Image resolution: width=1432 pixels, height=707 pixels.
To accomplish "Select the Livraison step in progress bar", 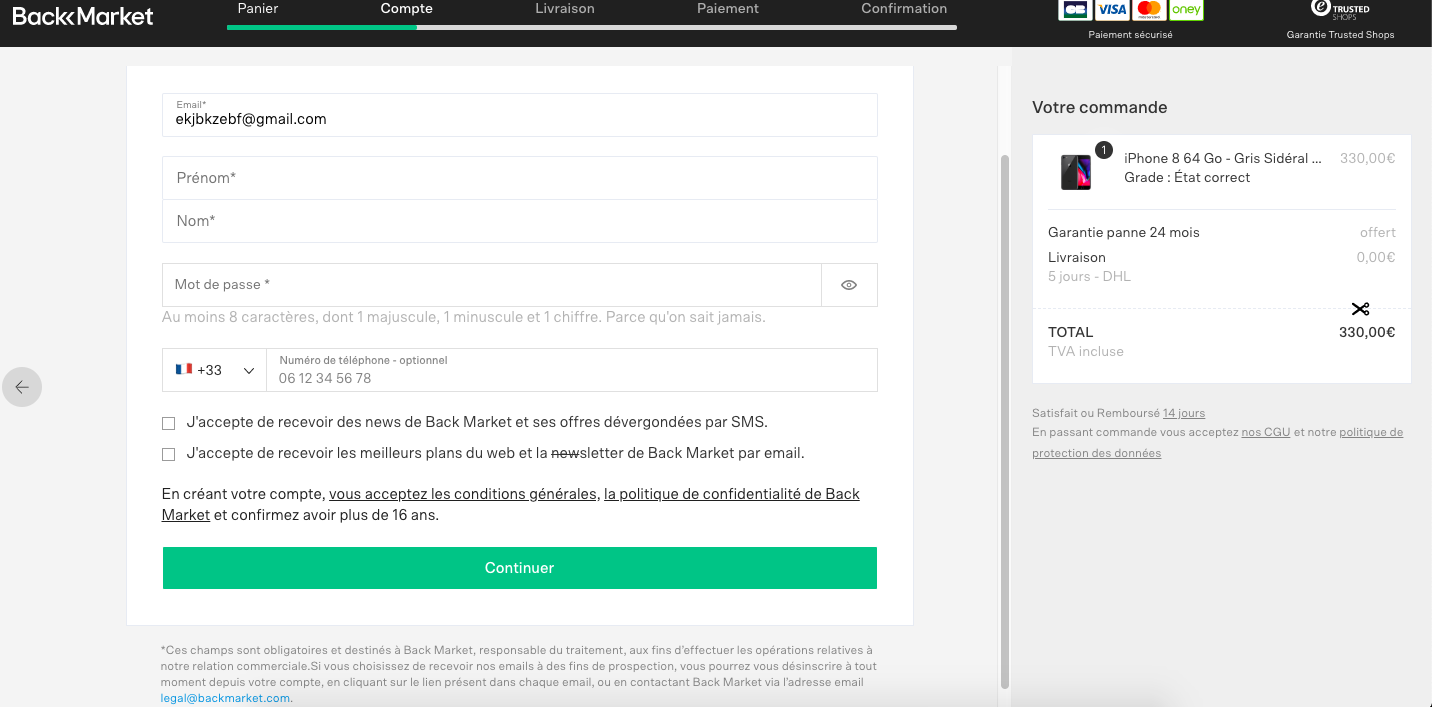I will (x=564, y=9).
